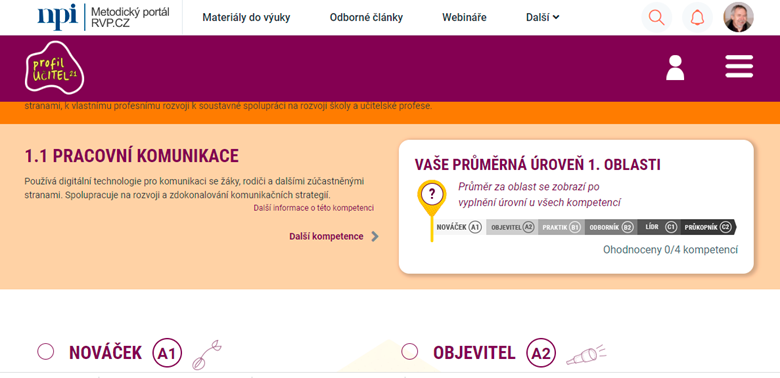The height and width of the screenshot is (378, 780).
Task: Click the Praktik B1 level segment
Action: tap(561, 227)
